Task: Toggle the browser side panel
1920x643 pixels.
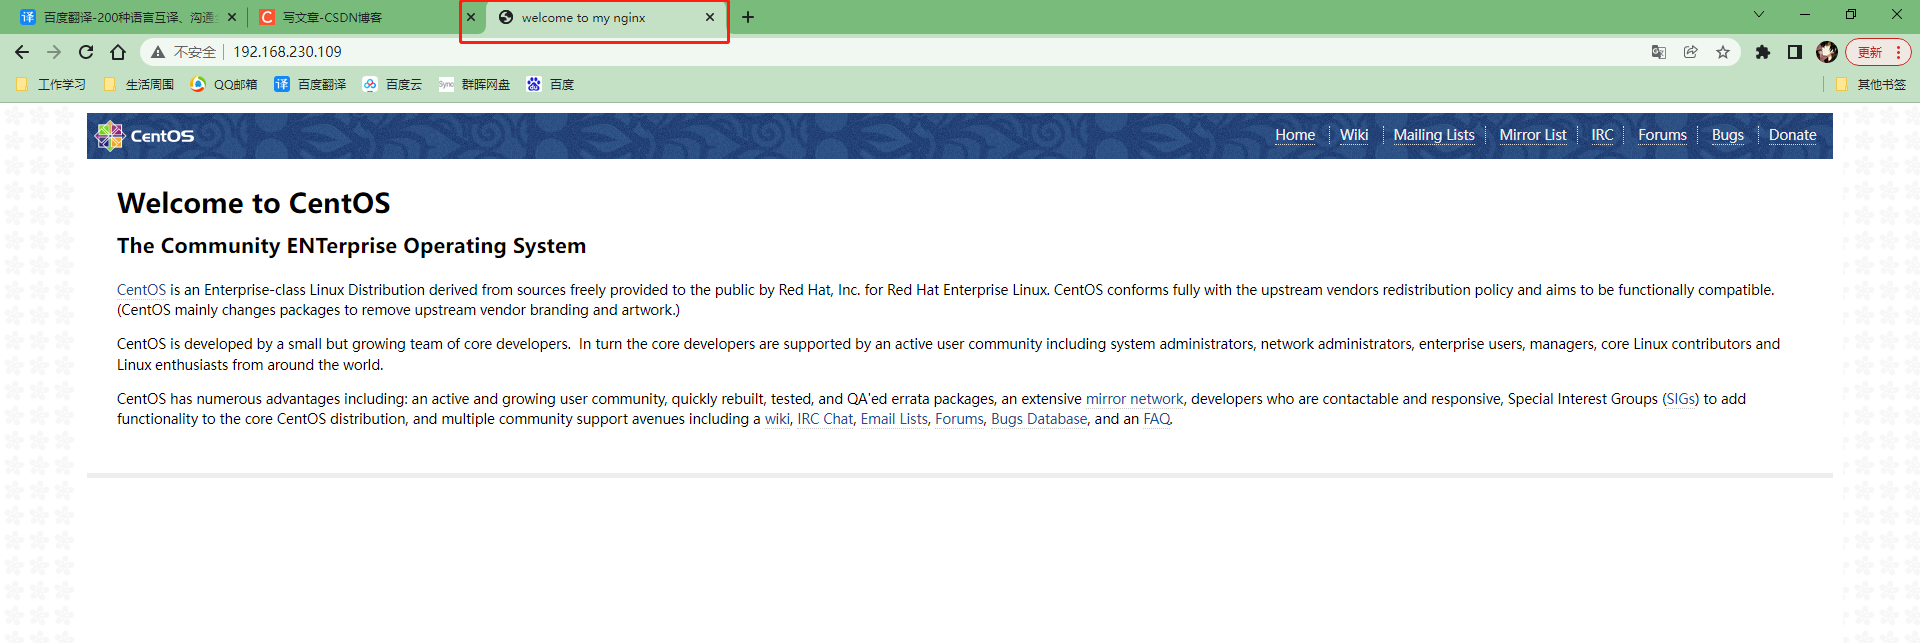Action: point(1795,52)
